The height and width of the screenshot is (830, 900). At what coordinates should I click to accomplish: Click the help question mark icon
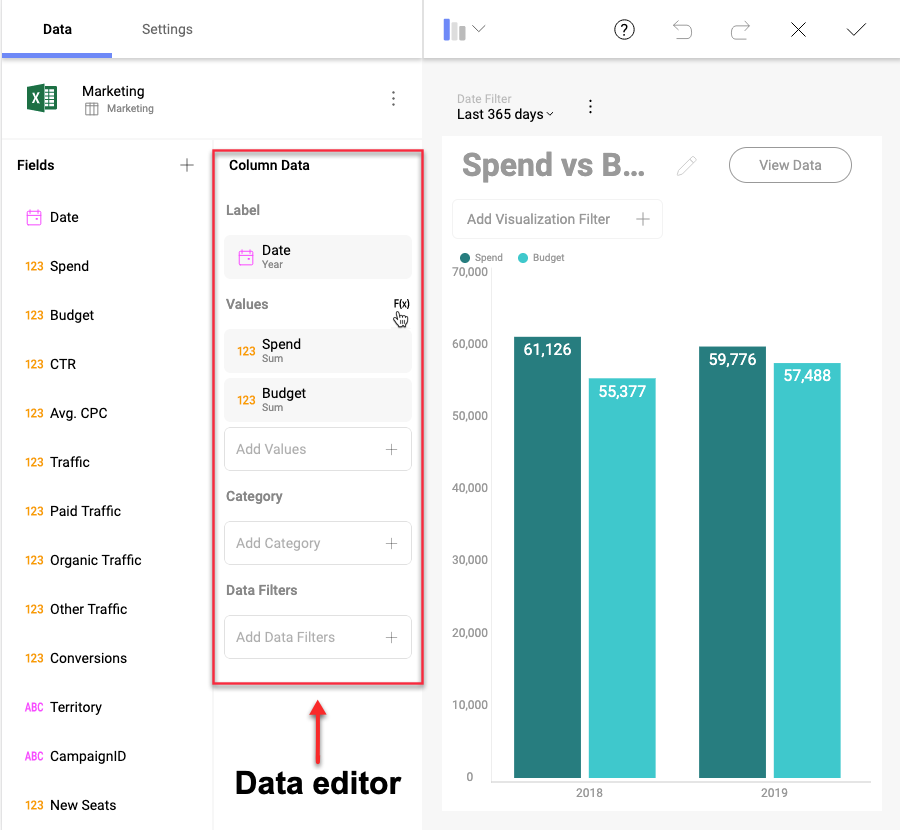point(624,30)
